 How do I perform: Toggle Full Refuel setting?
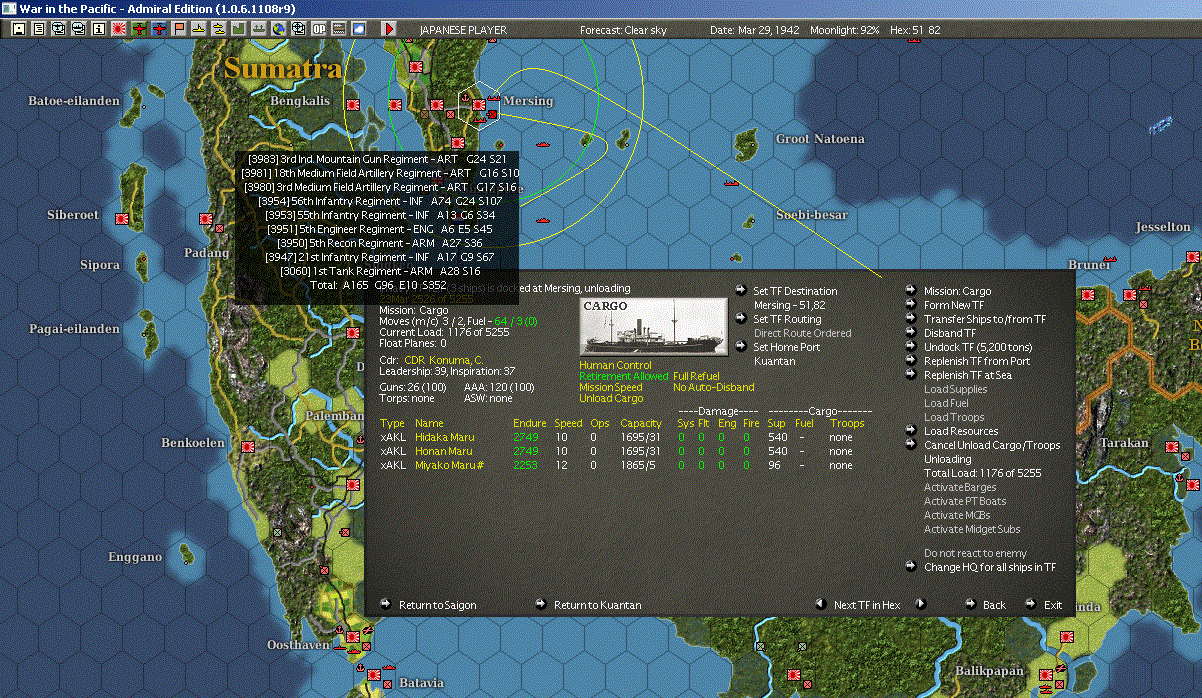click(696, 376)
